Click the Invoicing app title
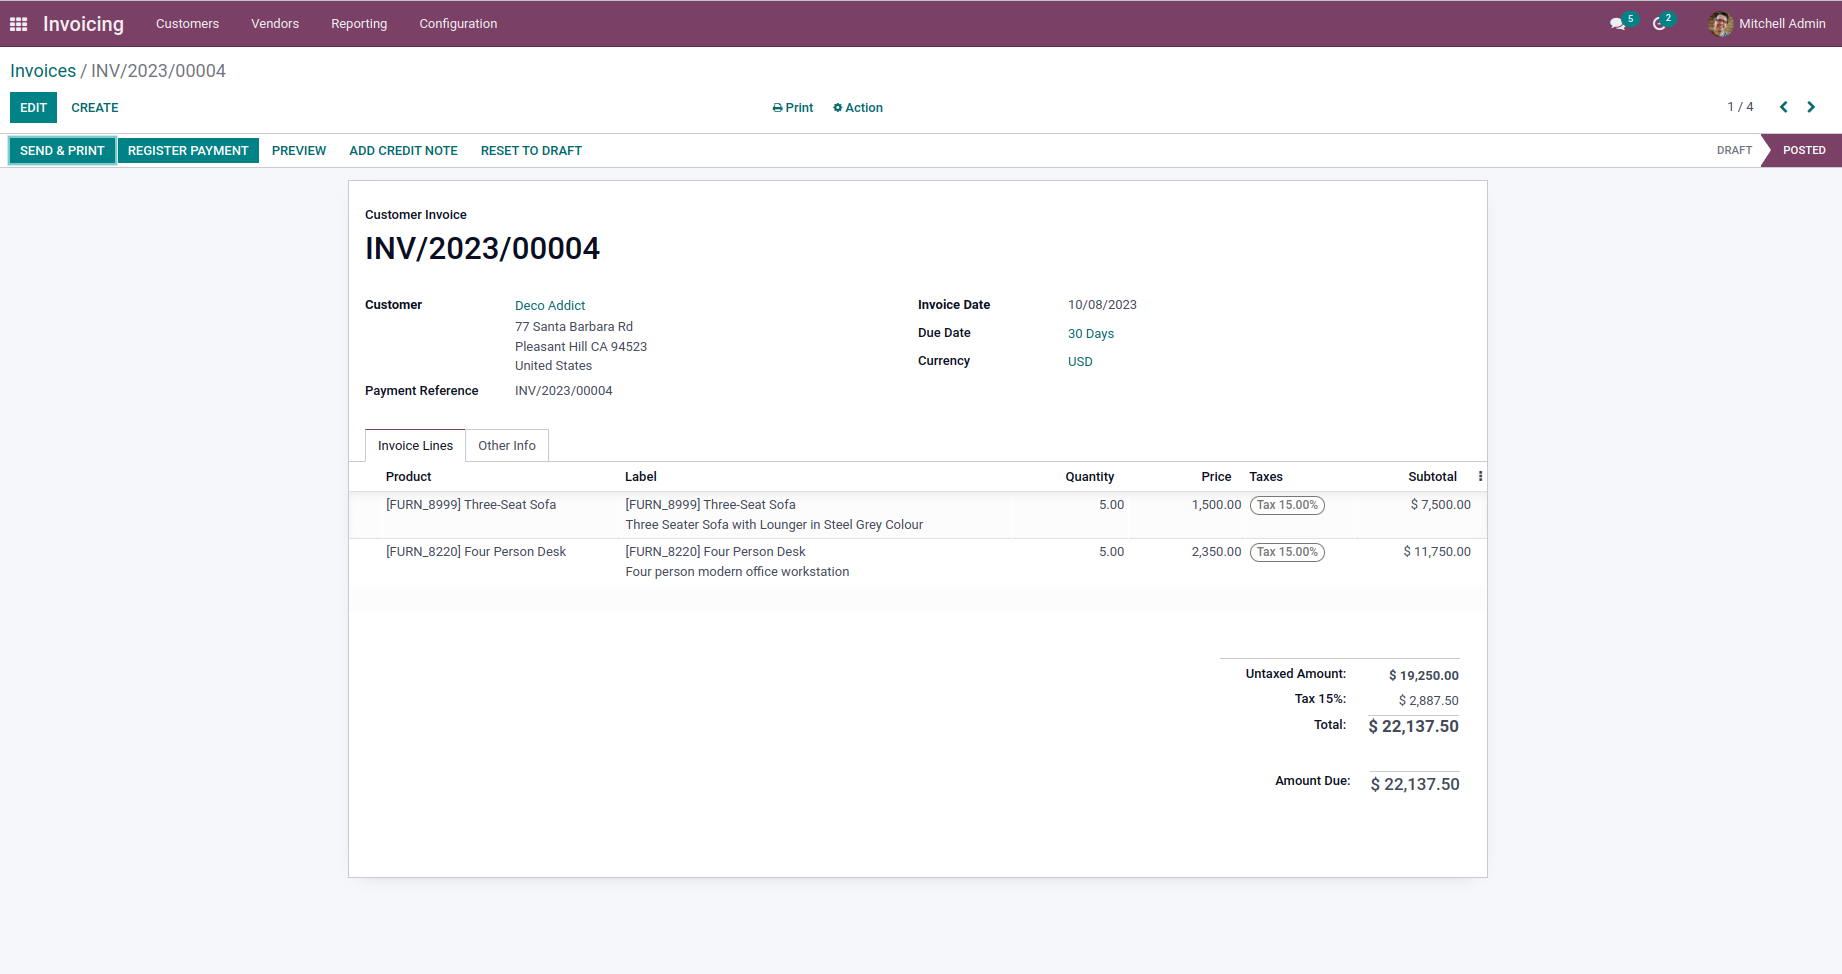The width and height of the screenshot is (1842, 974). click(x=83, y=24)
